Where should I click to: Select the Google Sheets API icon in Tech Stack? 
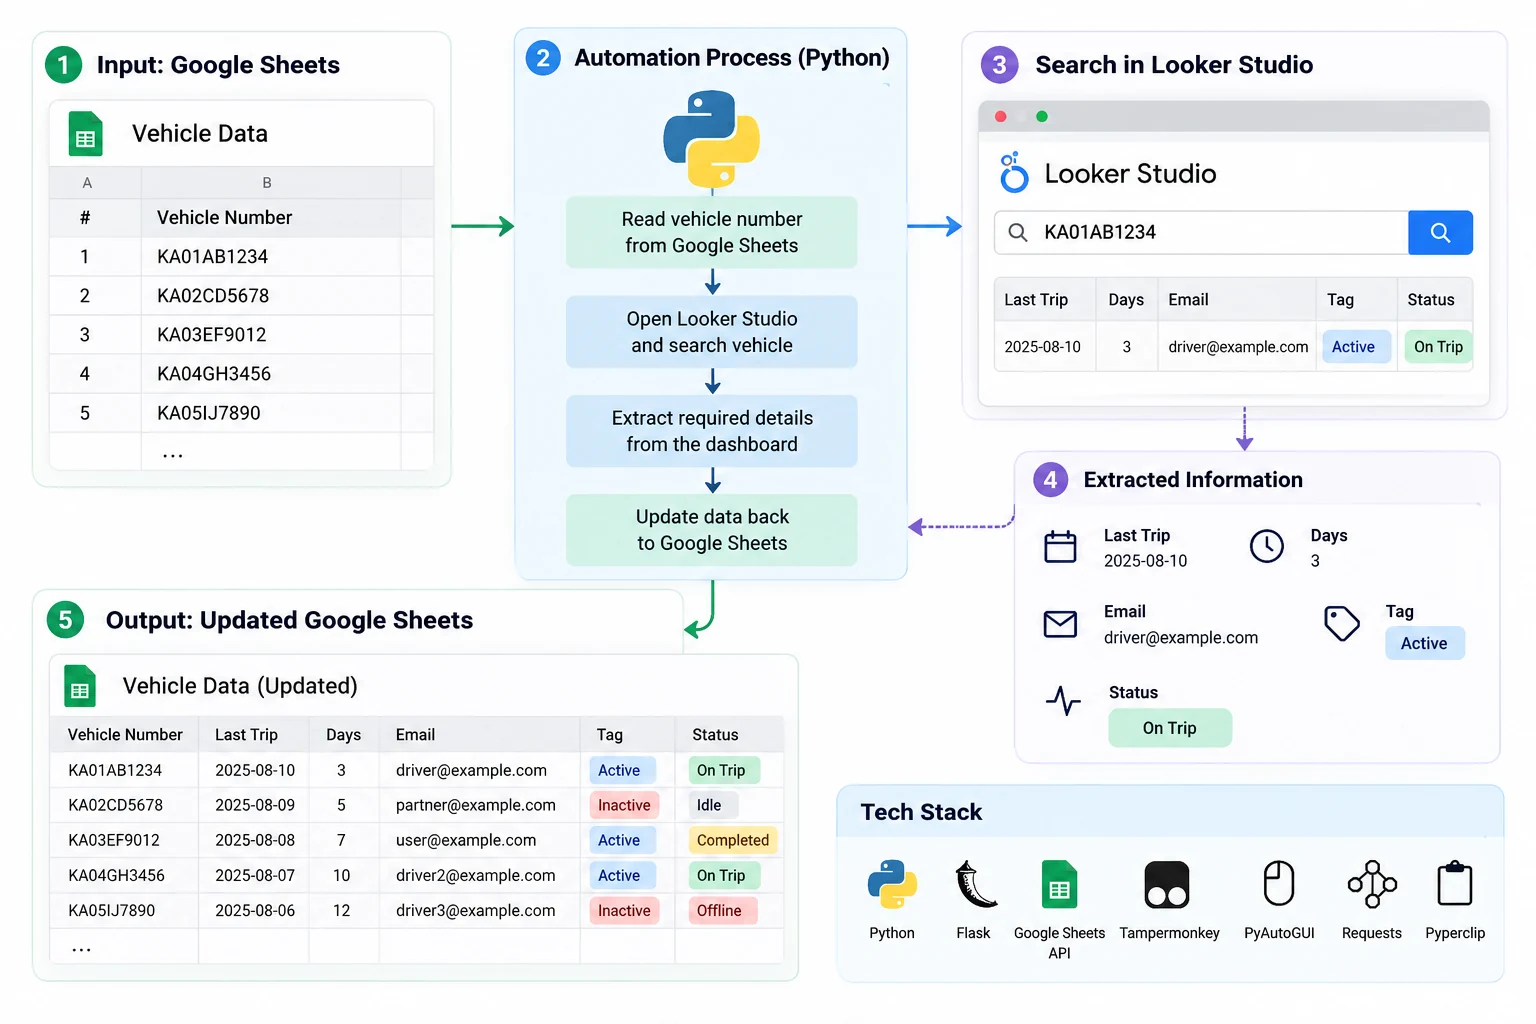[x=1059, y=884]
